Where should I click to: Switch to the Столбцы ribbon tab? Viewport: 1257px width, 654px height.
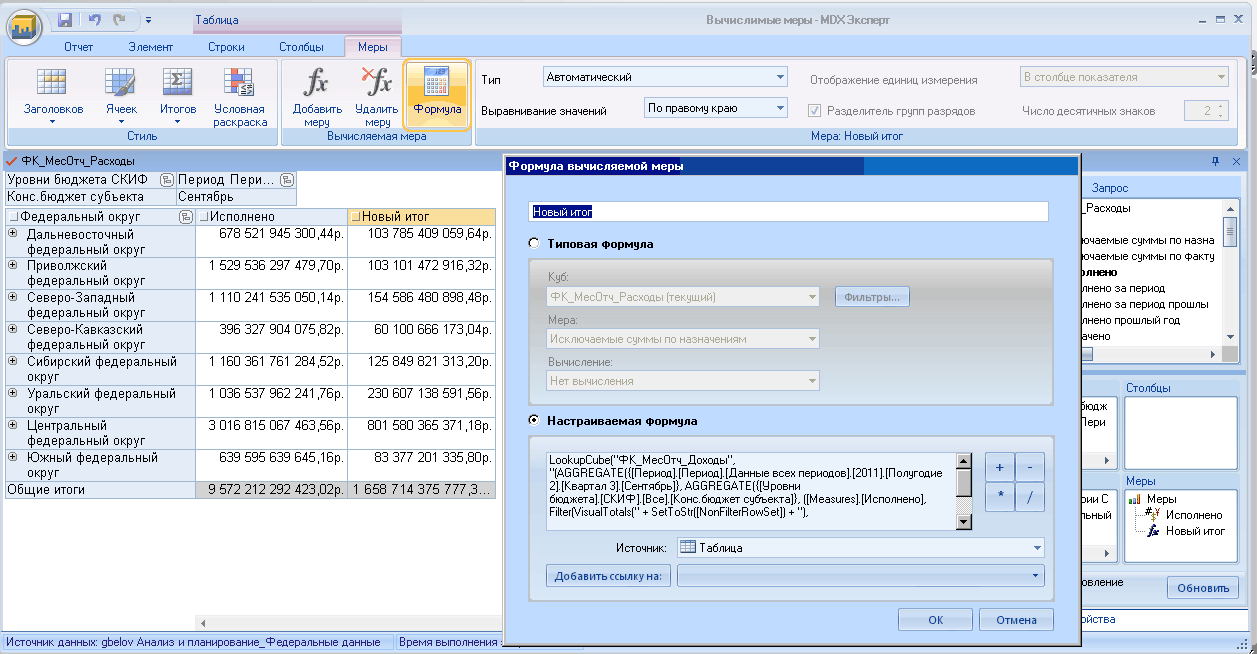301,46
